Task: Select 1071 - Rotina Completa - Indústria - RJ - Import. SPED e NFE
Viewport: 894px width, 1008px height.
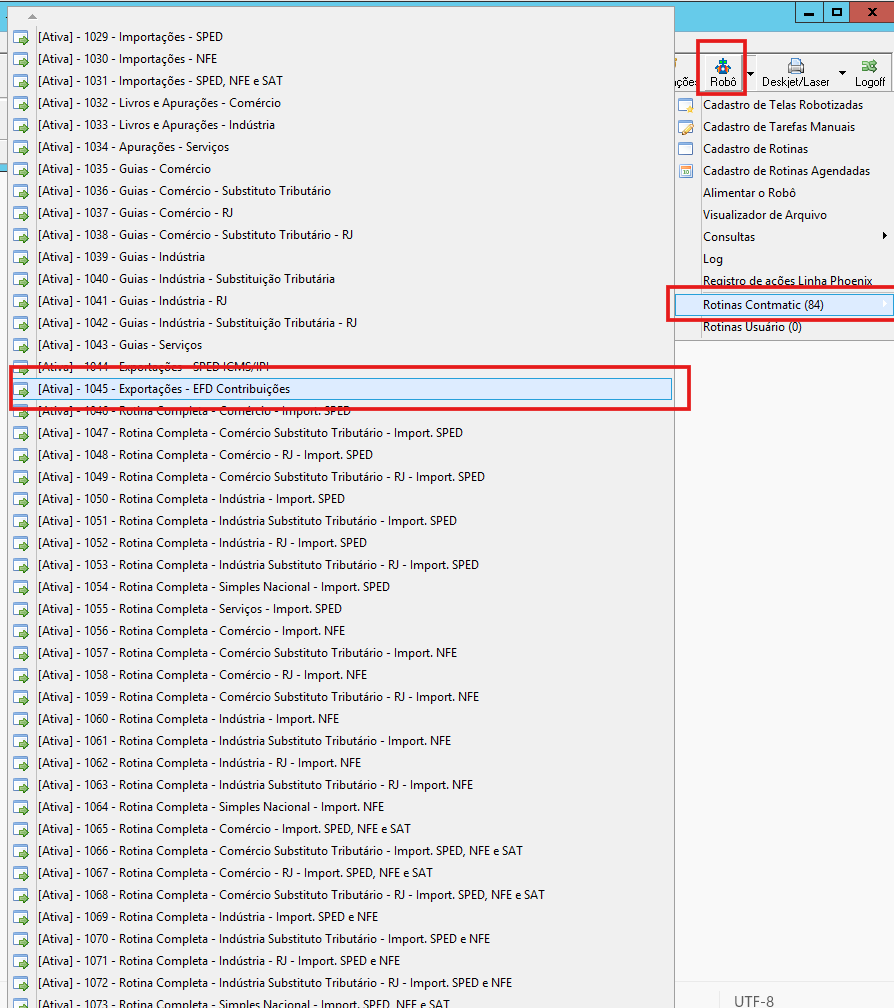Action: pyautogui.click(x=219, y=960)
